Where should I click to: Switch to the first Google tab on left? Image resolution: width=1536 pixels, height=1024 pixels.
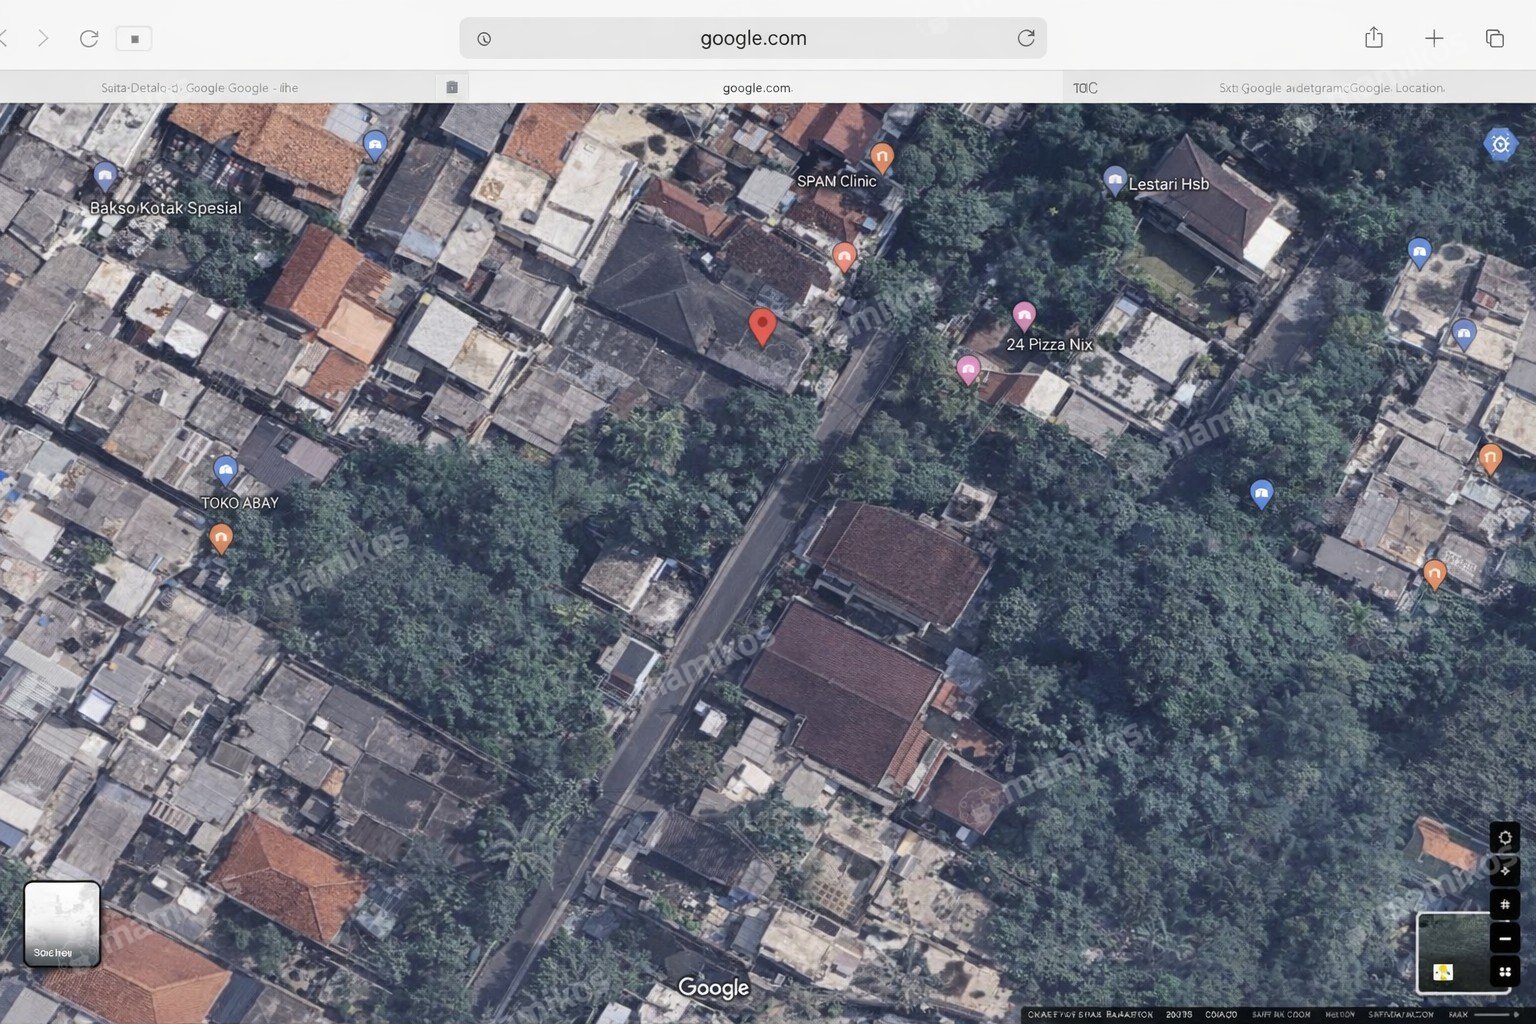tap(200, 88)
